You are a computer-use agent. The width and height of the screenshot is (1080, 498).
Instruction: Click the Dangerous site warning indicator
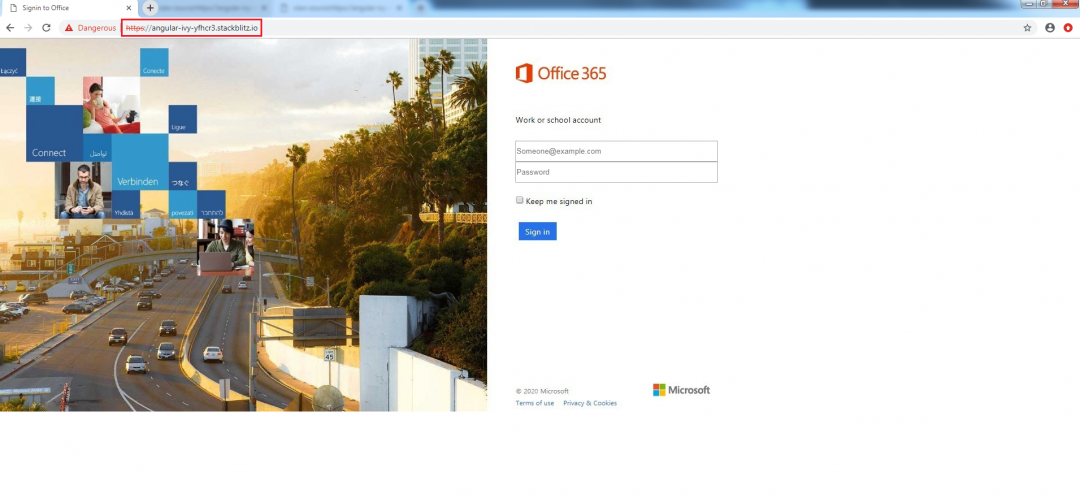[90, 28]
